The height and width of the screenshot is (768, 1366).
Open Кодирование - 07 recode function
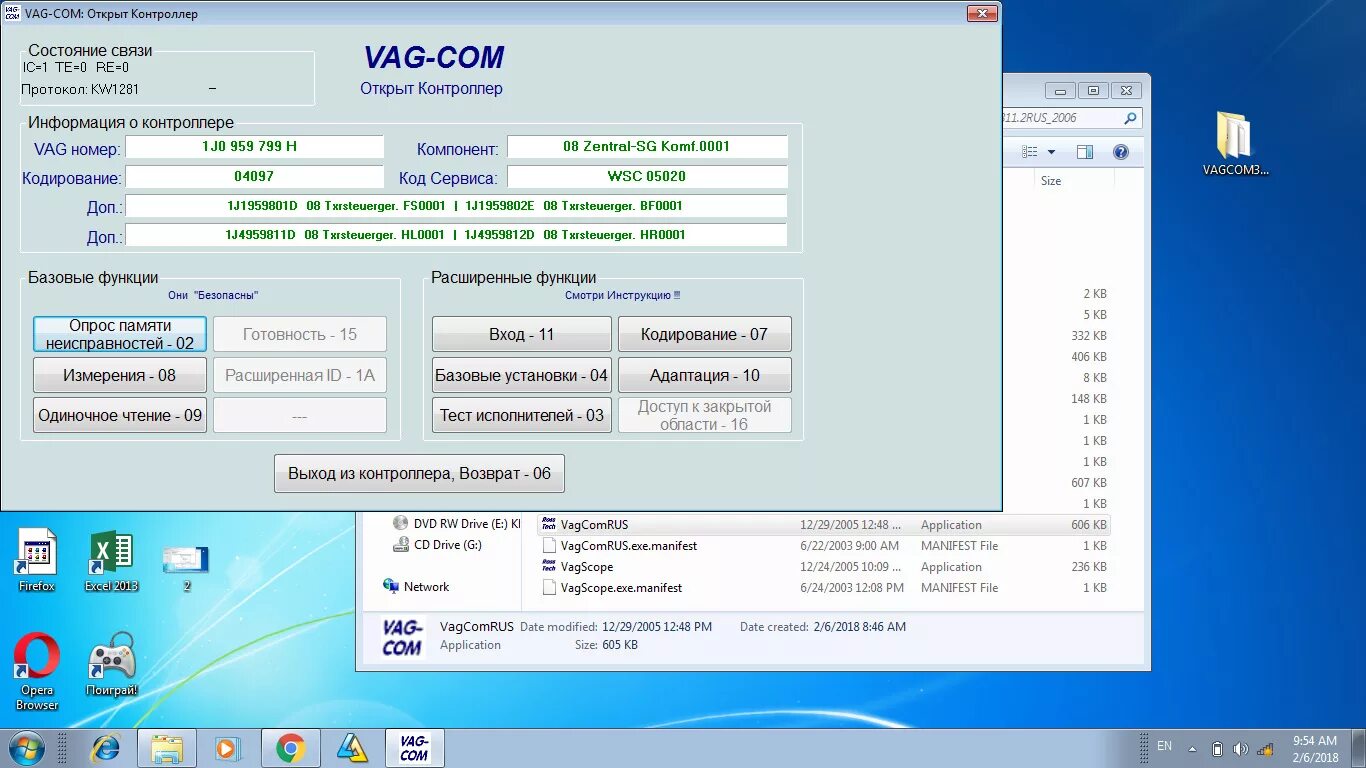(x=705, y=334)
